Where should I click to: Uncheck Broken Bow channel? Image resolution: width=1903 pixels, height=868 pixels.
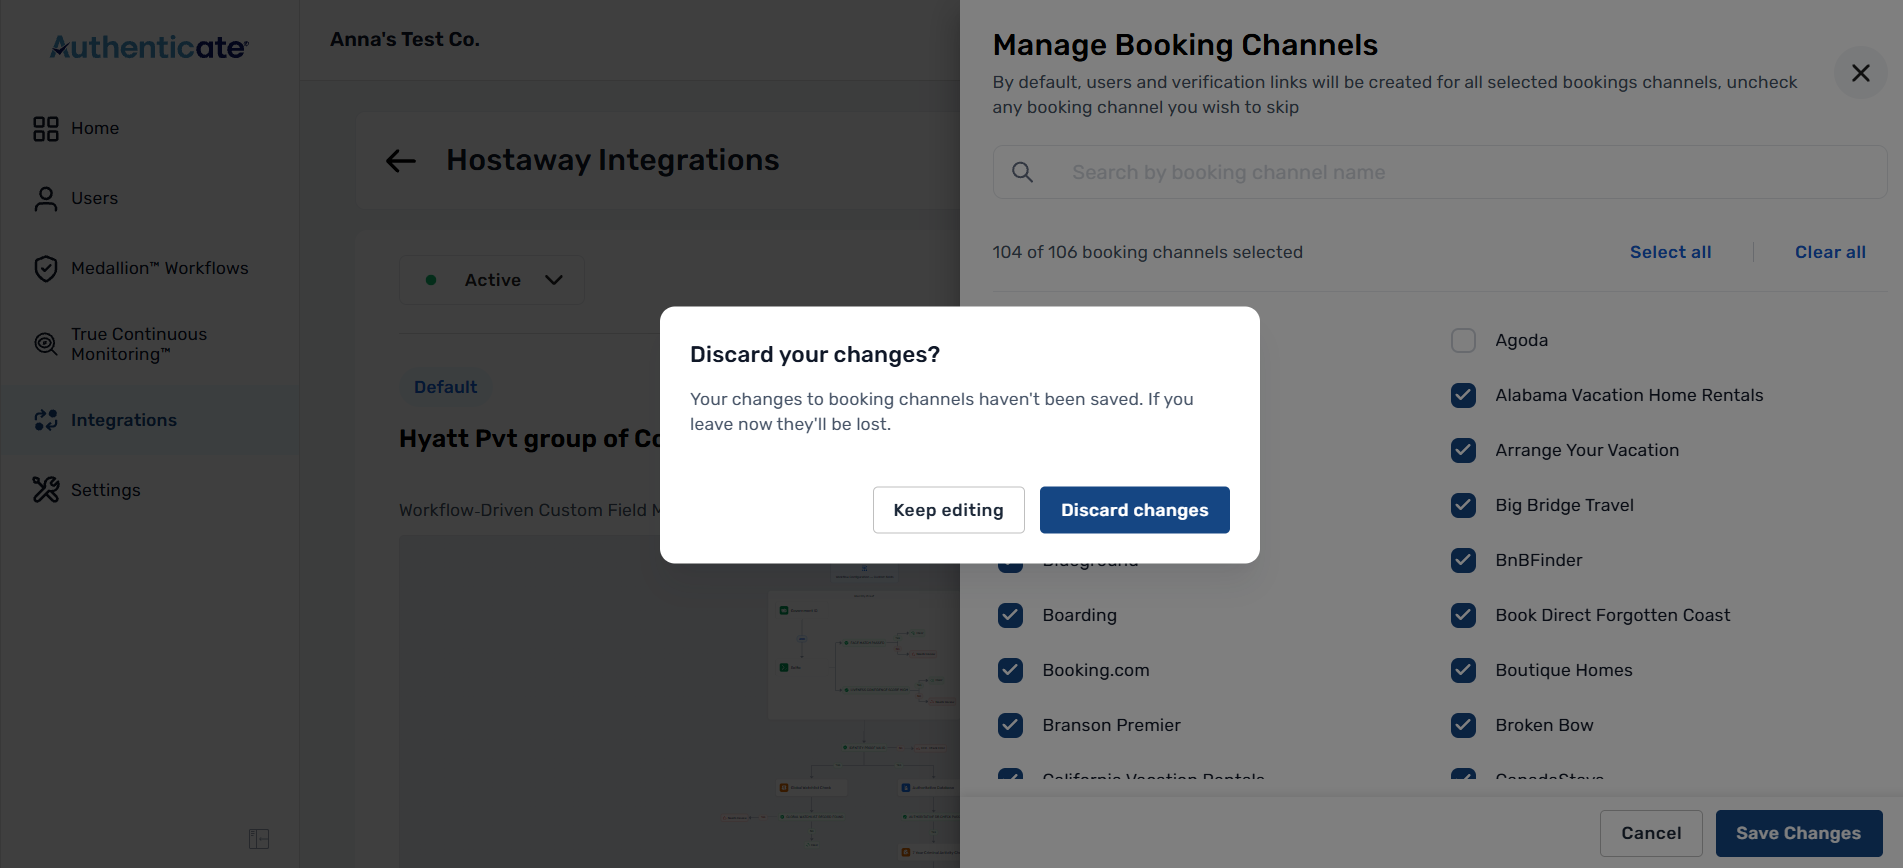point(1463,726)
